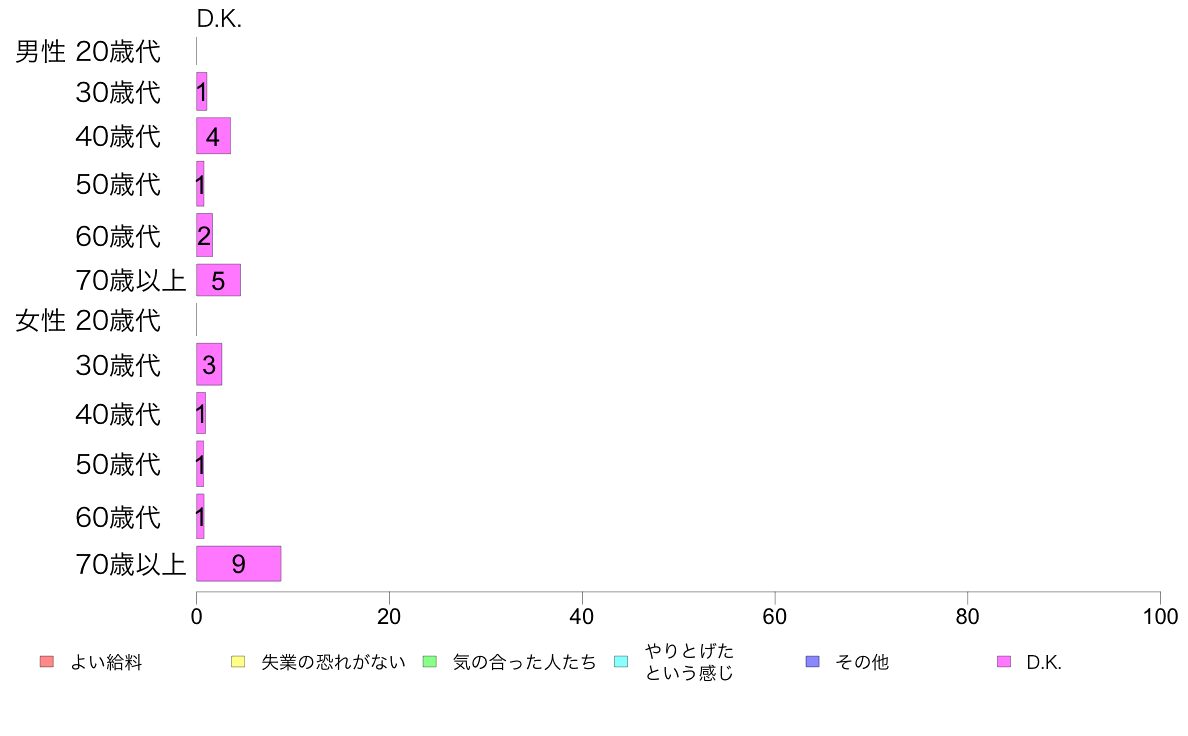Select the 女性 30歳代 bar showing 3
Image resolution: width=1188 pixels, height=736 pixels.
tap(209, 365)
